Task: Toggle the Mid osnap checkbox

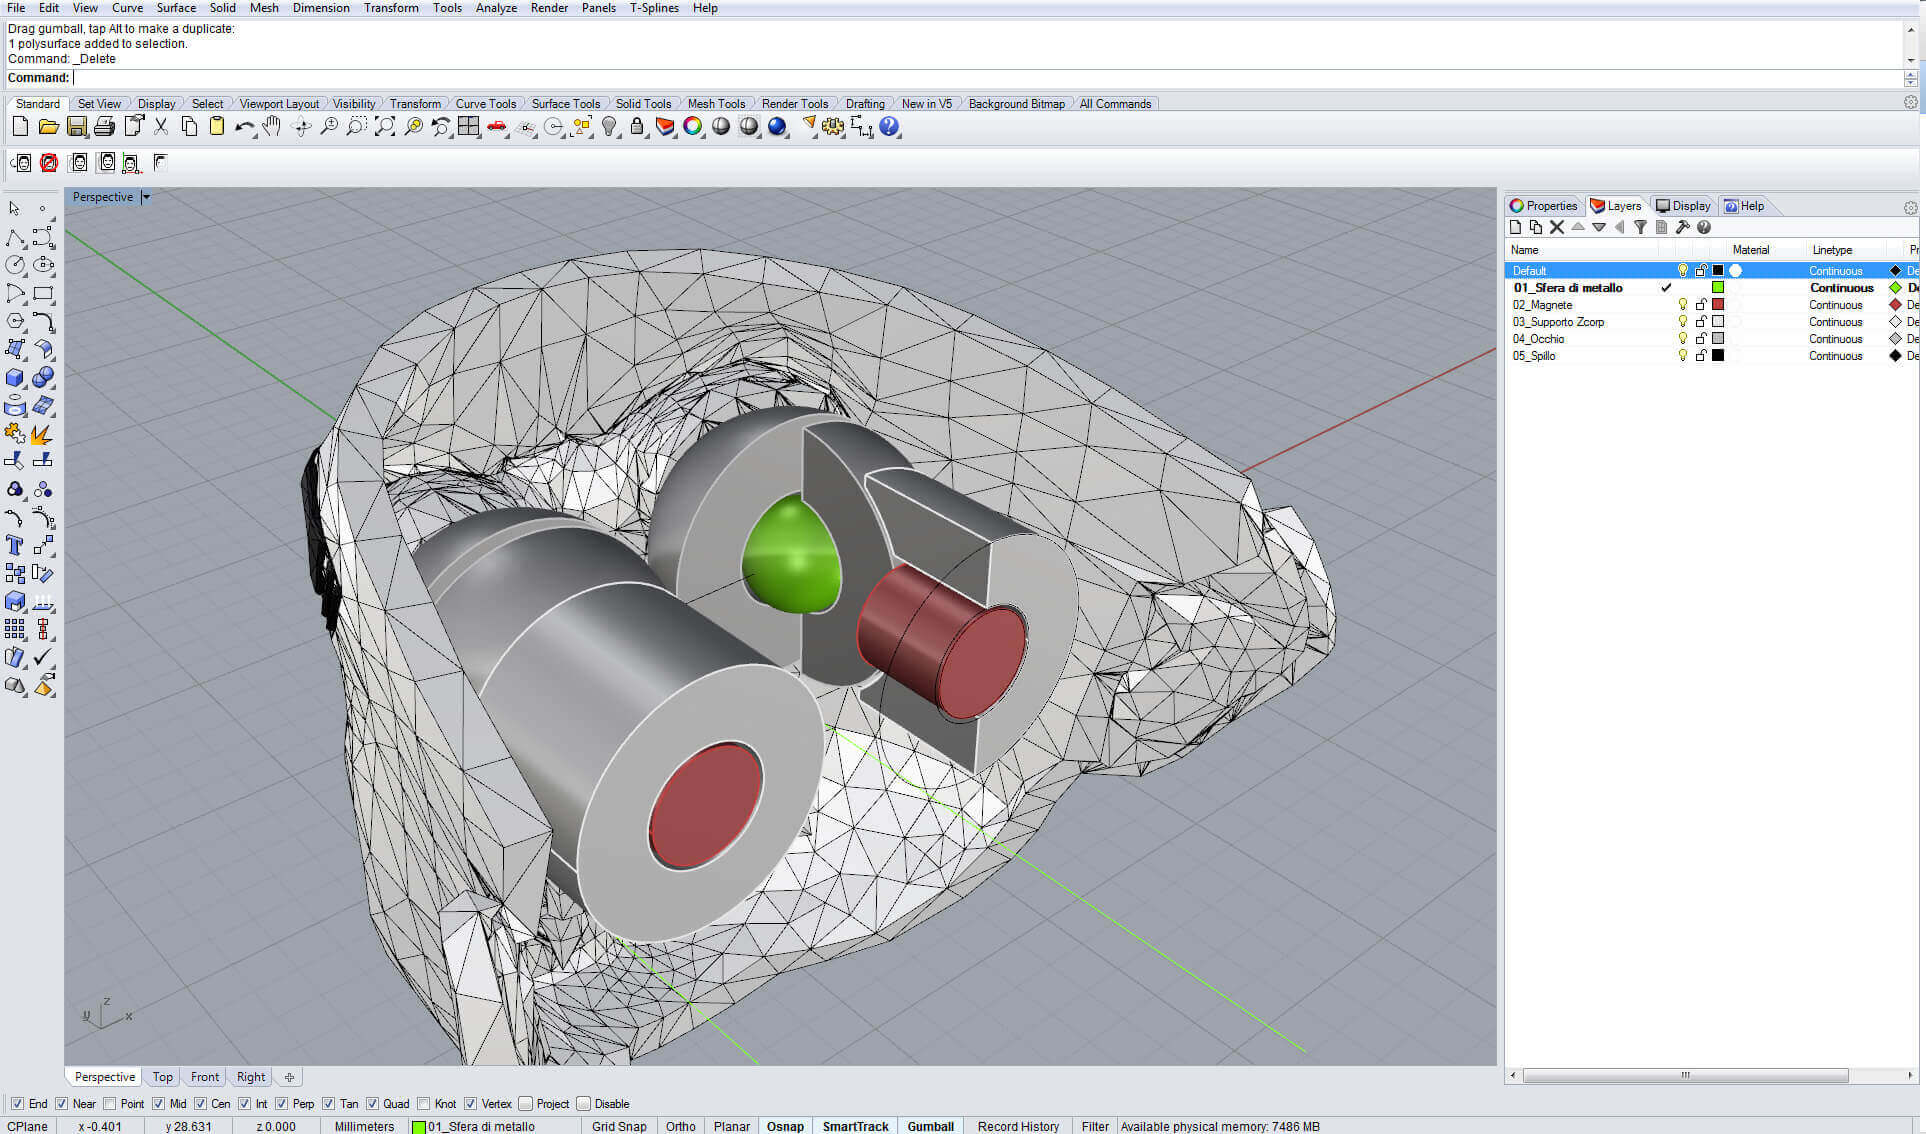Action: pyautogui.click(x=158, y=1104)
